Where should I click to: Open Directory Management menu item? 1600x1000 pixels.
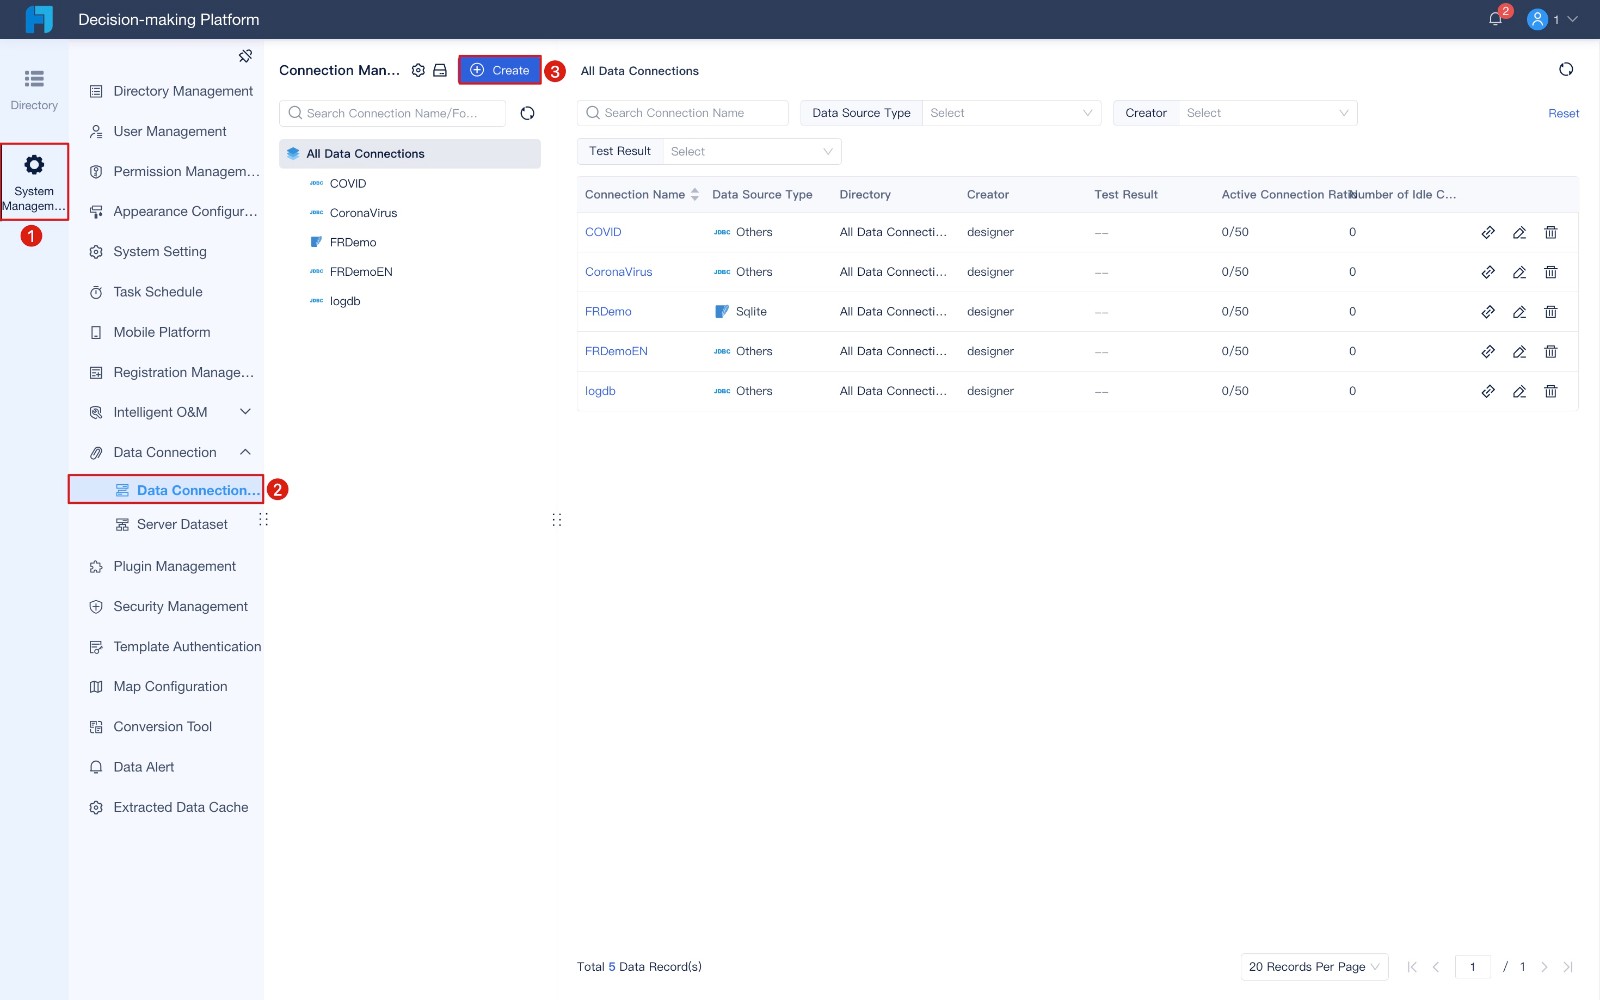[x=183, y=91]
